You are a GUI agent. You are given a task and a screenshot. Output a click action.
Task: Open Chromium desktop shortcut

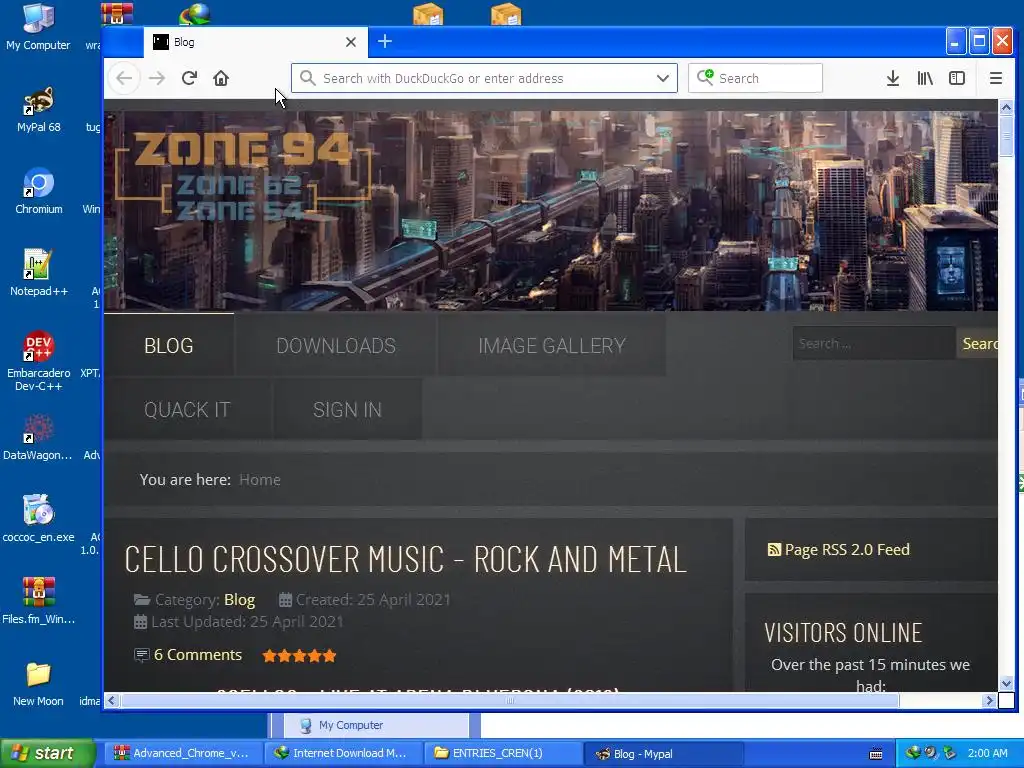tap(39, 191)
